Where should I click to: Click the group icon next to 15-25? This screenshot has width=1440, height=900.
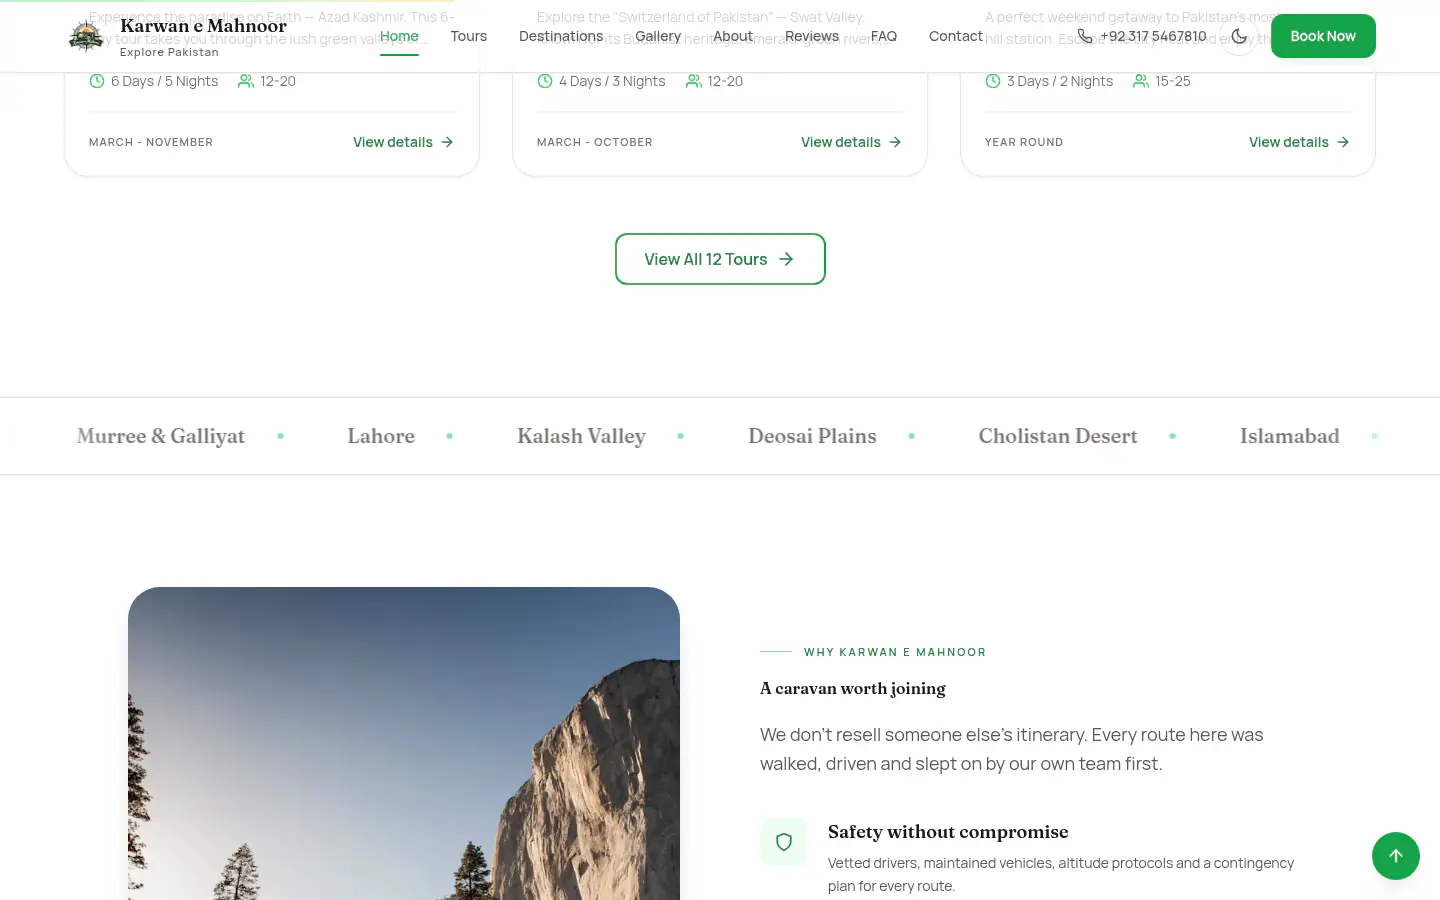1141,81
